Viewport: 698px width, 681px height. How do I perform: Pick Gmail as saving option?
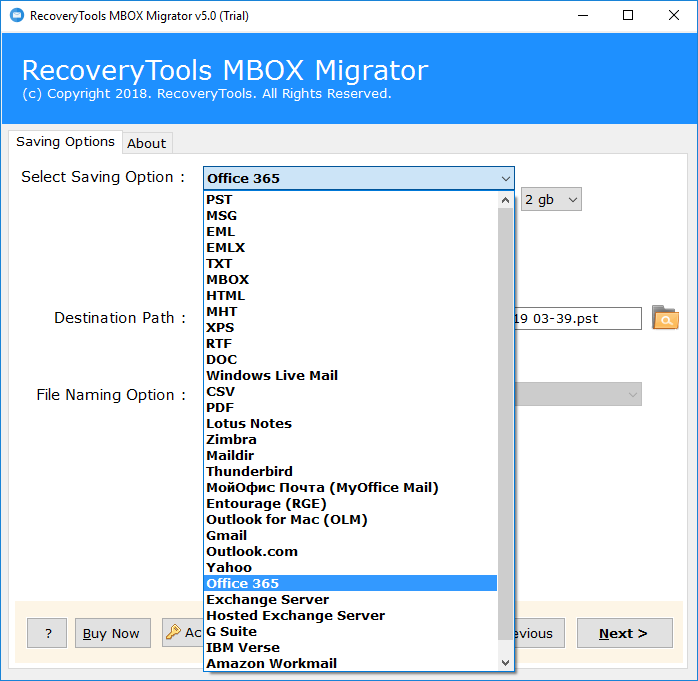(x=350, y=535)
